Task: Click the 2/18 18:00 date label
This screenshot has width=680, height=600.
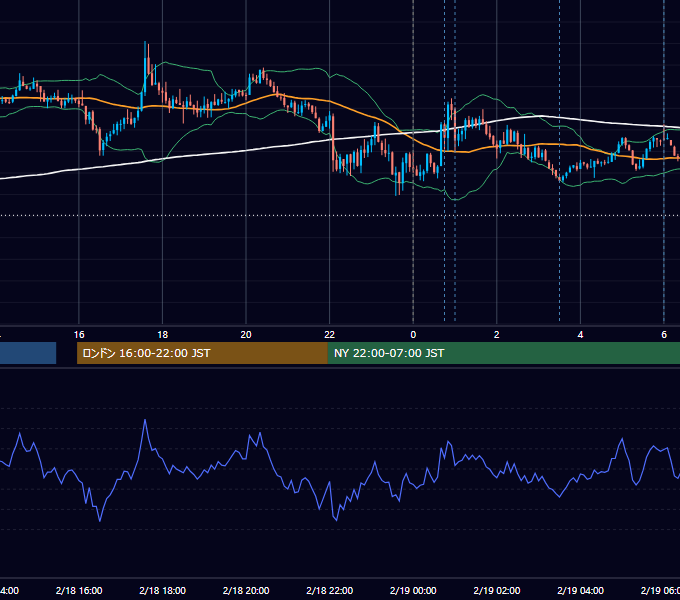Action: click(163, 590)
